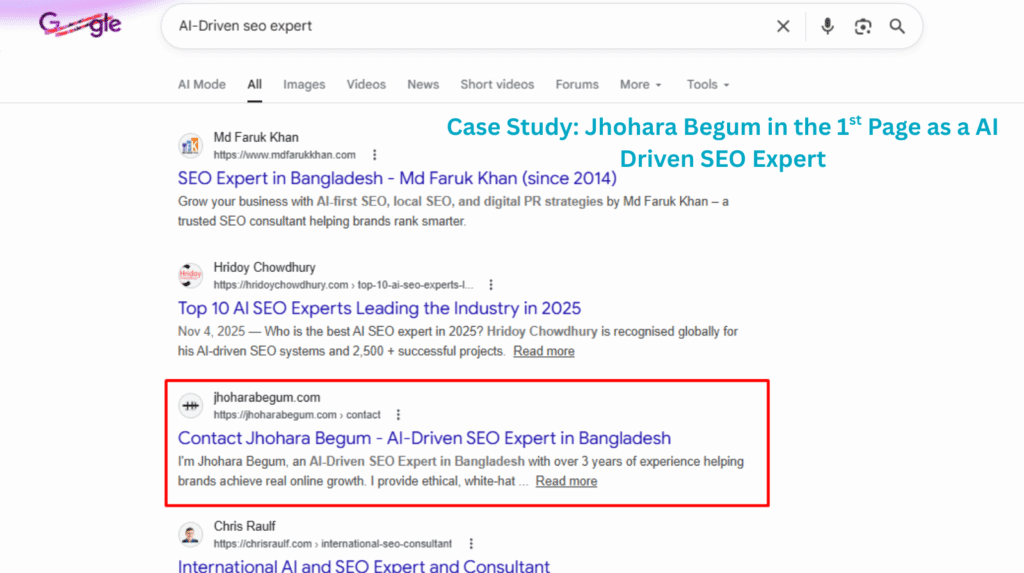Open Top 10 AI SEO Experts link
The width and height of the screenshot is (1024, 573).
point(379,308)
